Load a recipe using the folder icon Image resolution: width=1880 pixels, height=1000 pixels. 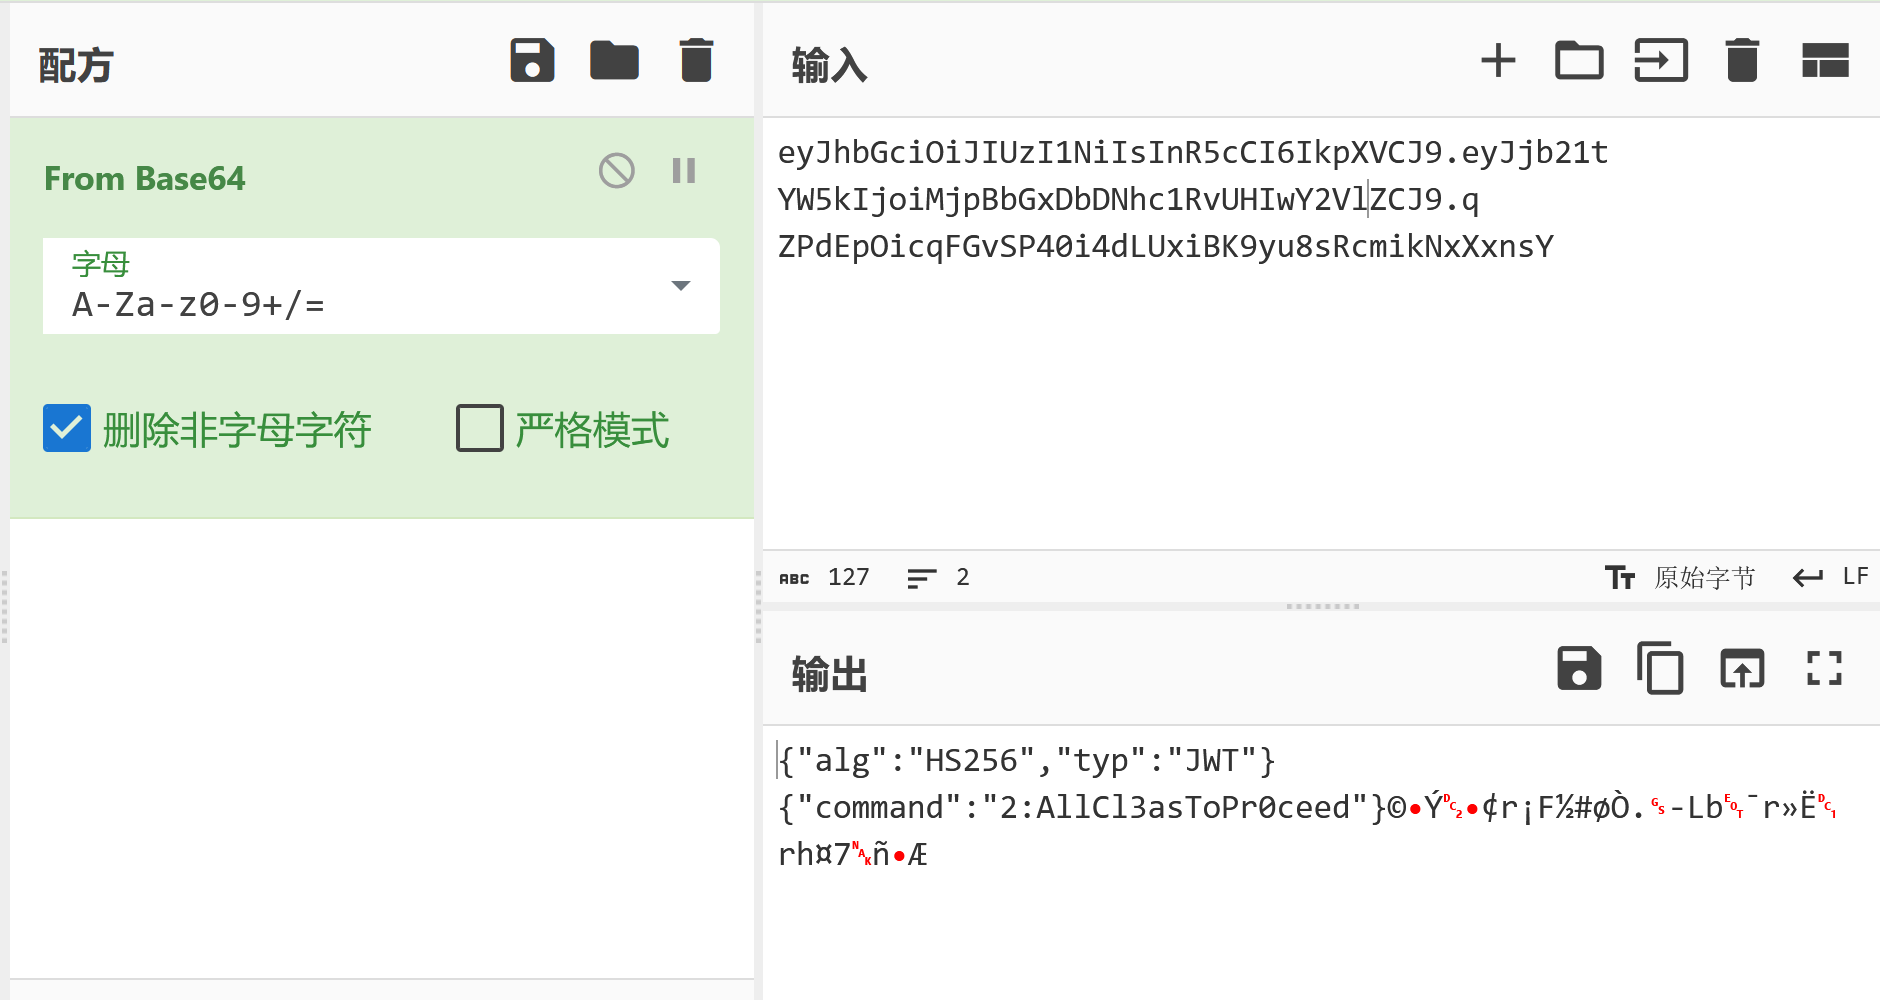[x=614, y=61]
